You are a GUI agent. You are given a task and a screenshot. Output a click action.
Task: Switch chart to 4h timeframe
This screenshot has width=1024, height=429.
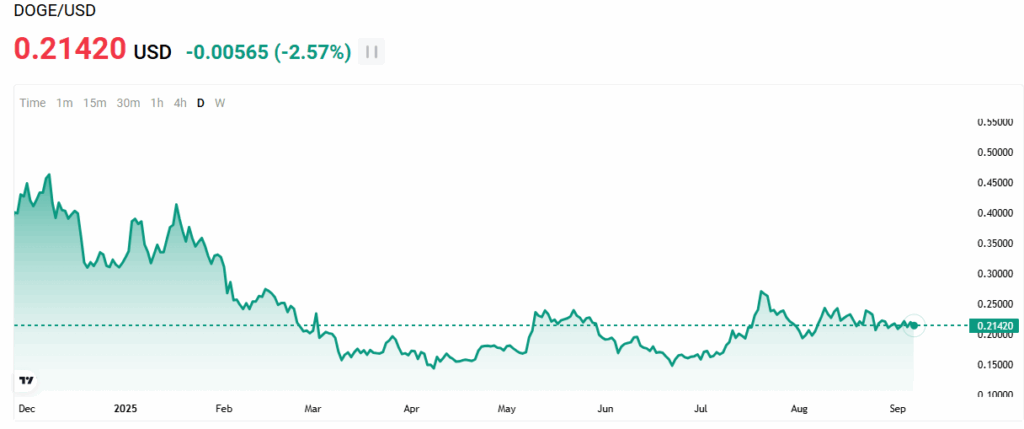point(180,103)
